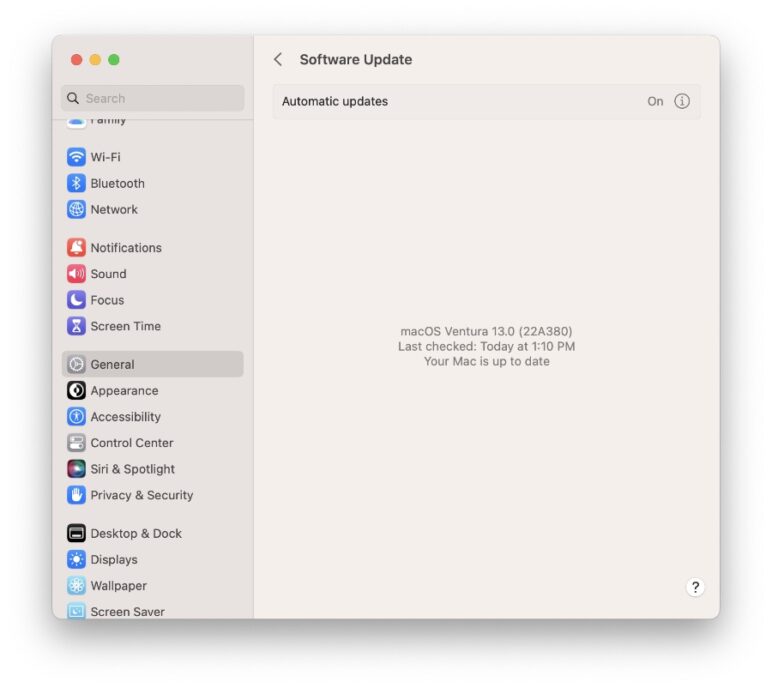Viewport: 772px width, 688px height.
Task: Click the Software Update title
Action: (356, 60)
